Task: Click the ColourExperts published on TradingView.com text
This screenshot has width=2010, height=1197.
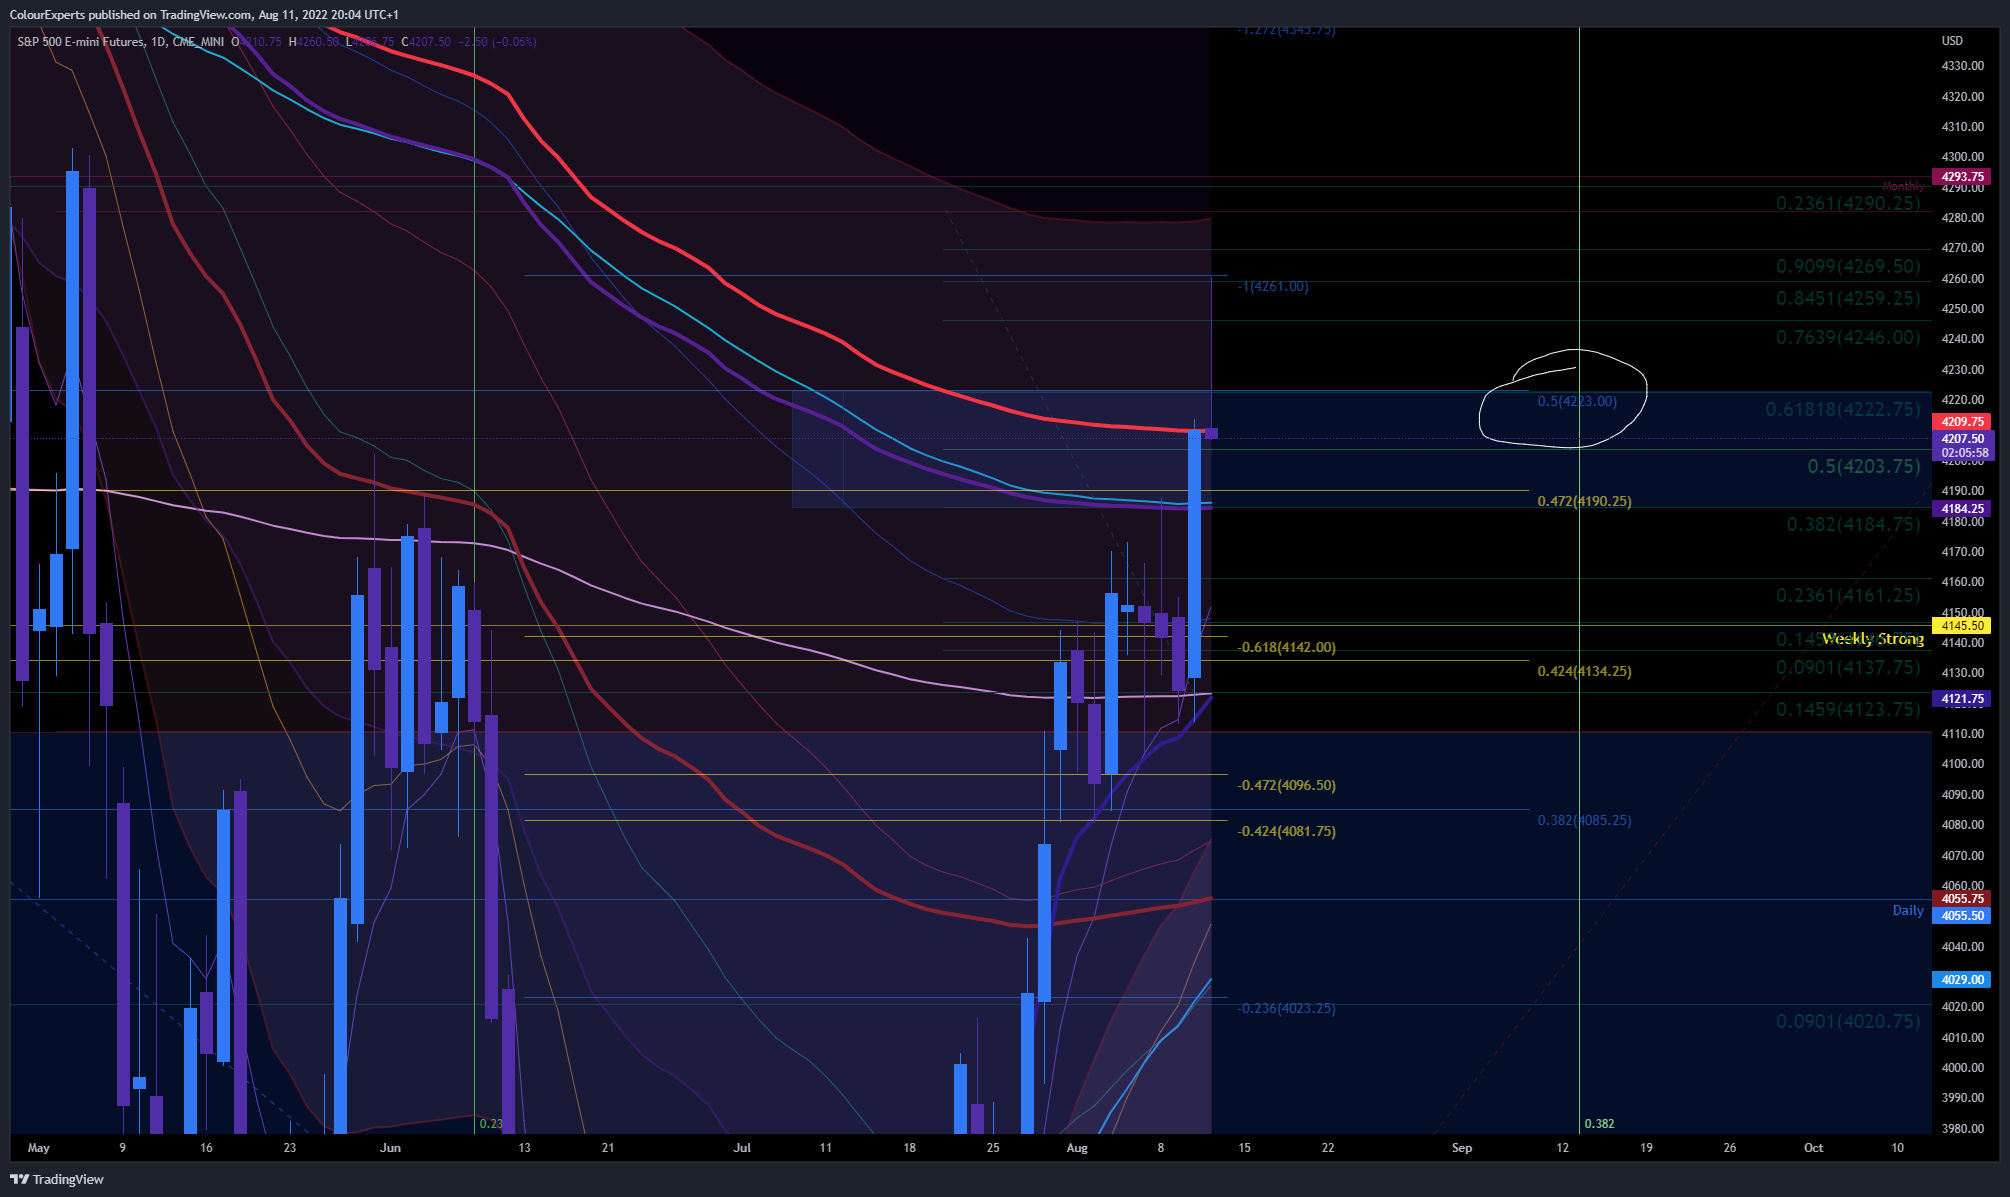Action: tap(130, 15)
